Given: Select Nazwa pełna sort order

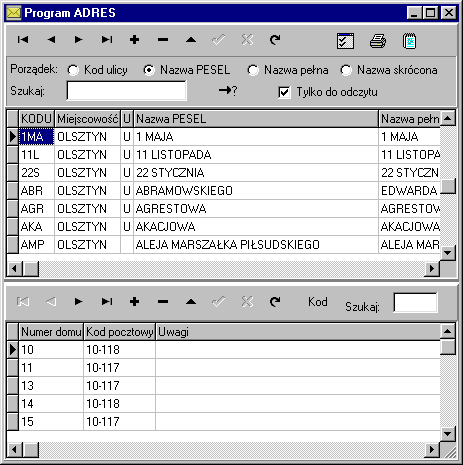Looking at the screenshot, I should (288, 70).
